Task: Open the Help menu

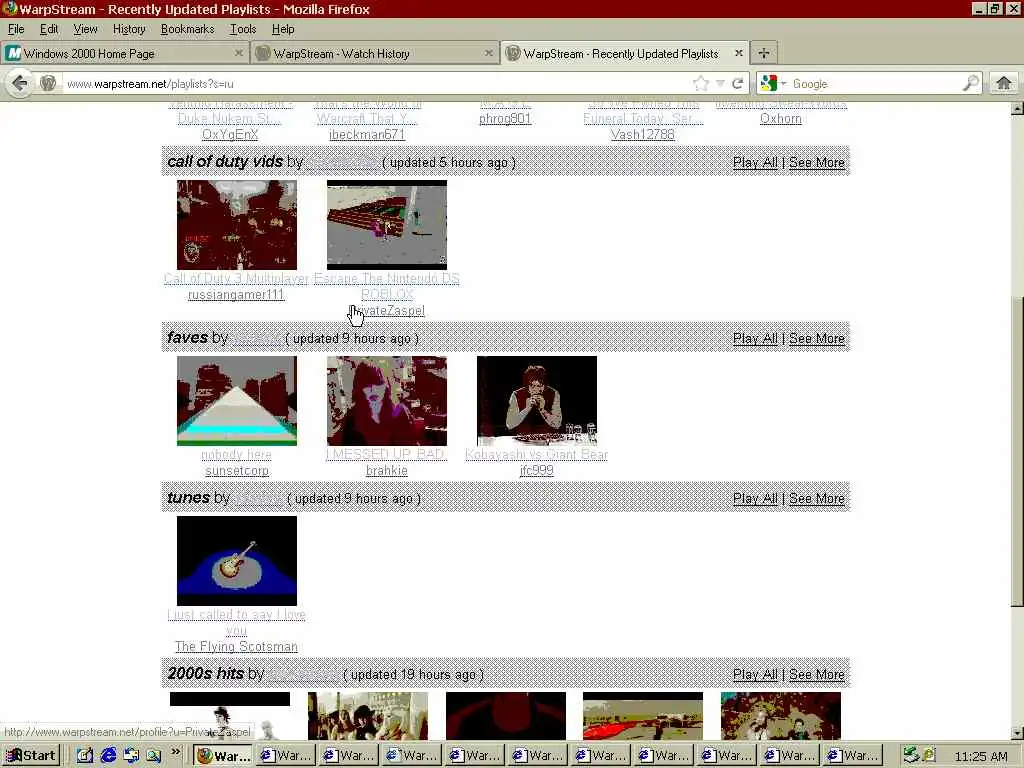Action: [x=283, y=29]
